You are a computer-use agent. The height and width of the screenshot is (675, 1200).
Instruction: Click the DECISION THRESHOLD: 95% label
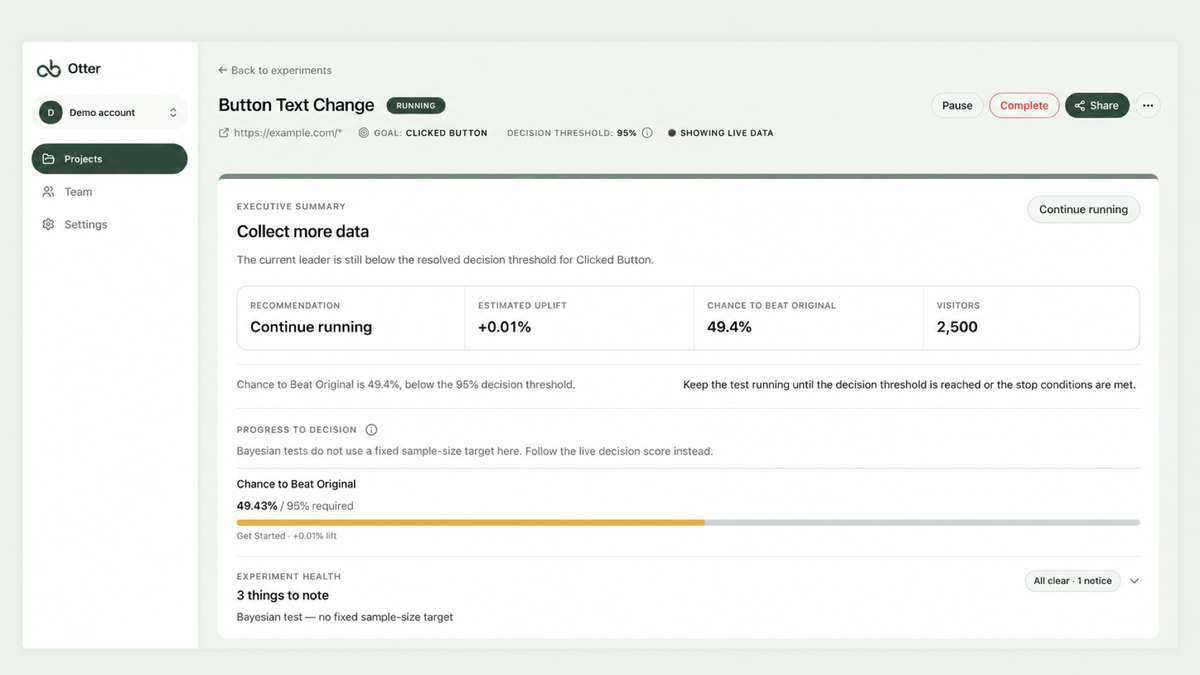click(x=572, y=133)
